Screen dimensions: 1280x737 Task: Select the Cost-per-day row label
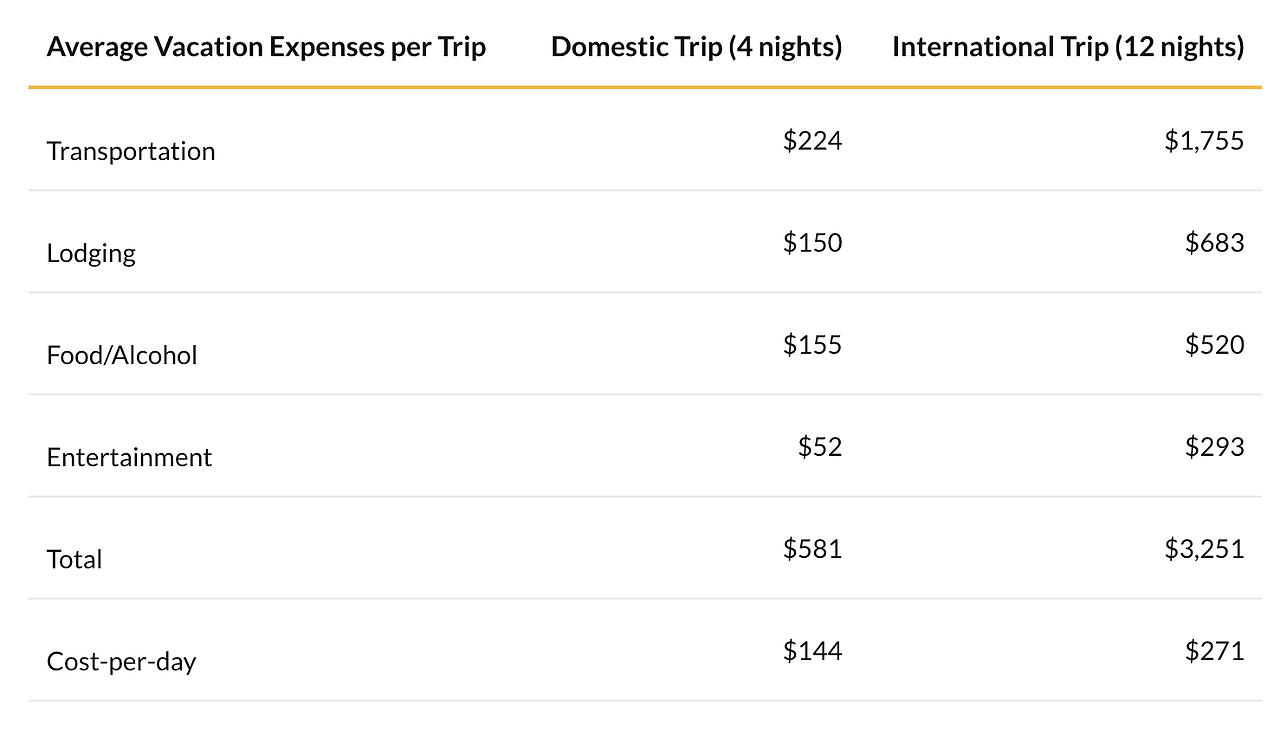121,661
